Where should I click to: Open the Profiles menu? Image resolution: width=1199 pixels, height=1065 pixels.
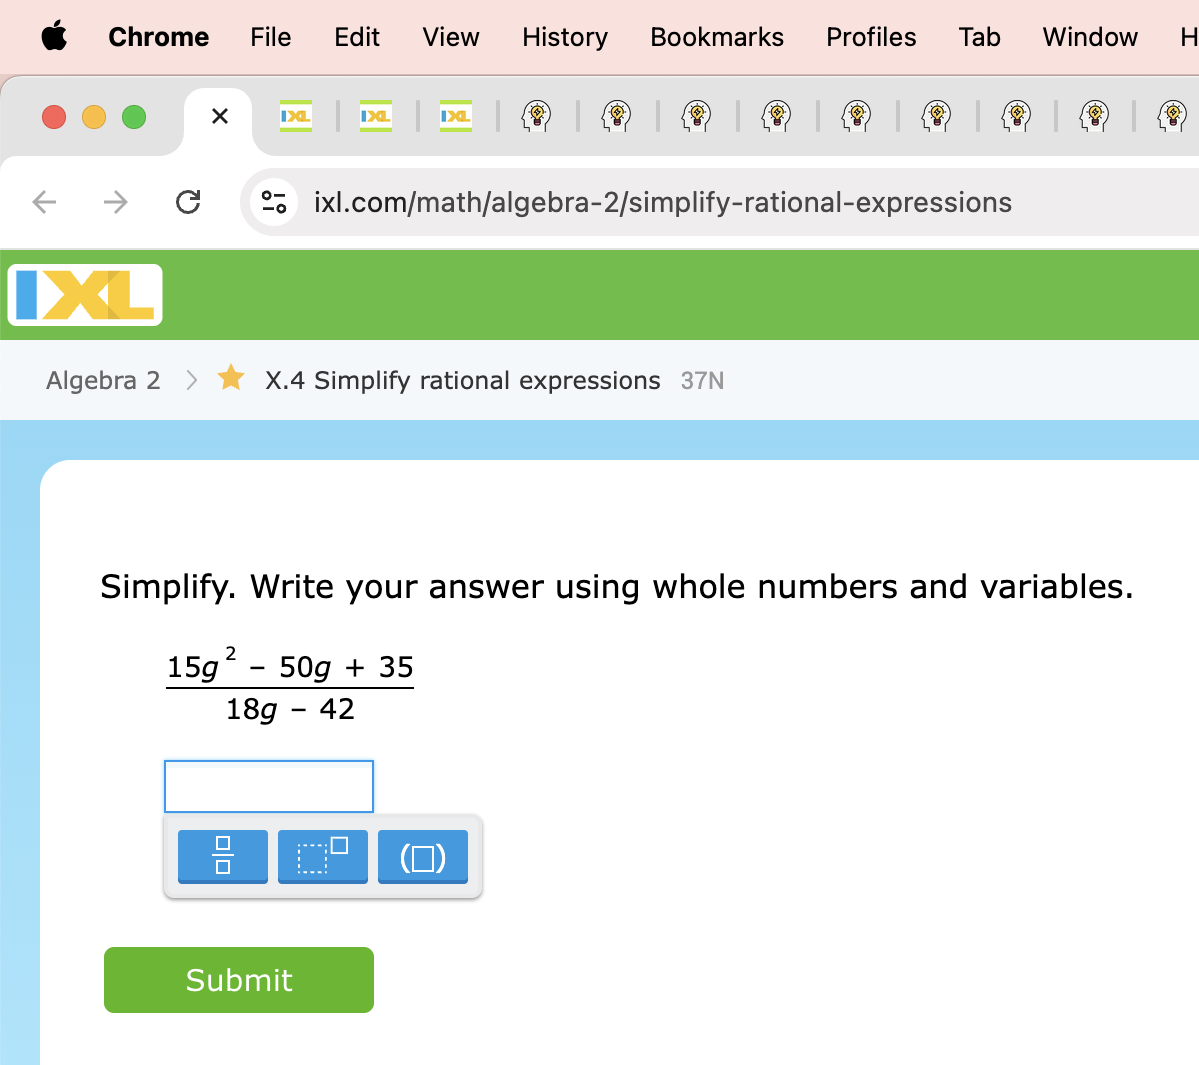coord(871,37)
